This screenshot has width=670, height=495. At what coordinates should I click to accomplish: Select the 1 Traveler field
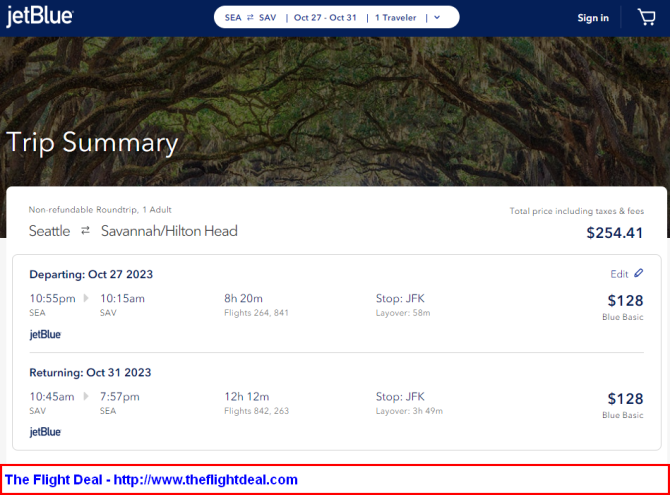click(395, 18)
